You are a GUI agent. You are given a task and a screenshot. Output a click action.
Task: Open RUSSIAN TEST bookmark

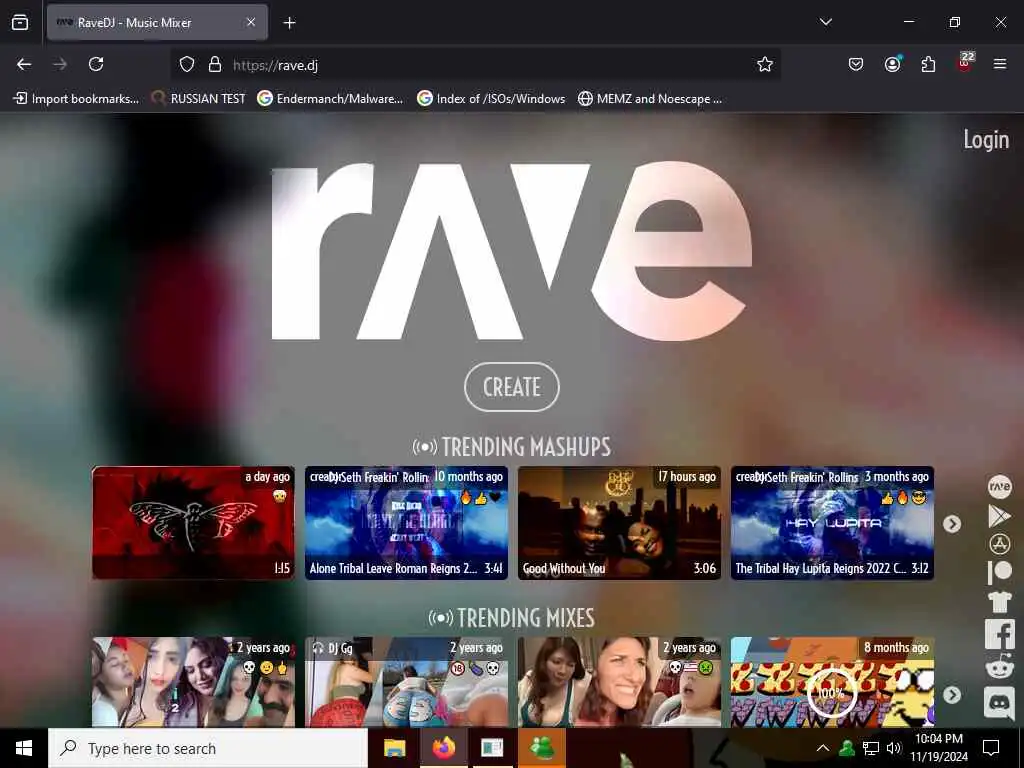tap(198, 99)
